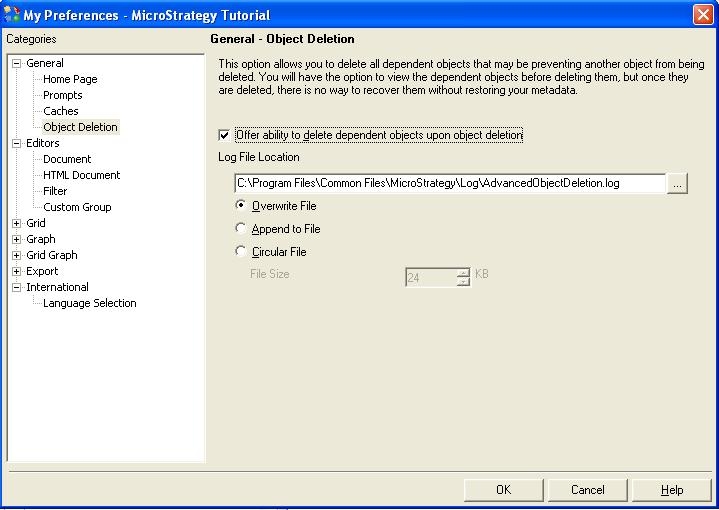The height and width of the screenshot is (510, 719).
Task: Expand the Export category node
Action: click(16, 271)
